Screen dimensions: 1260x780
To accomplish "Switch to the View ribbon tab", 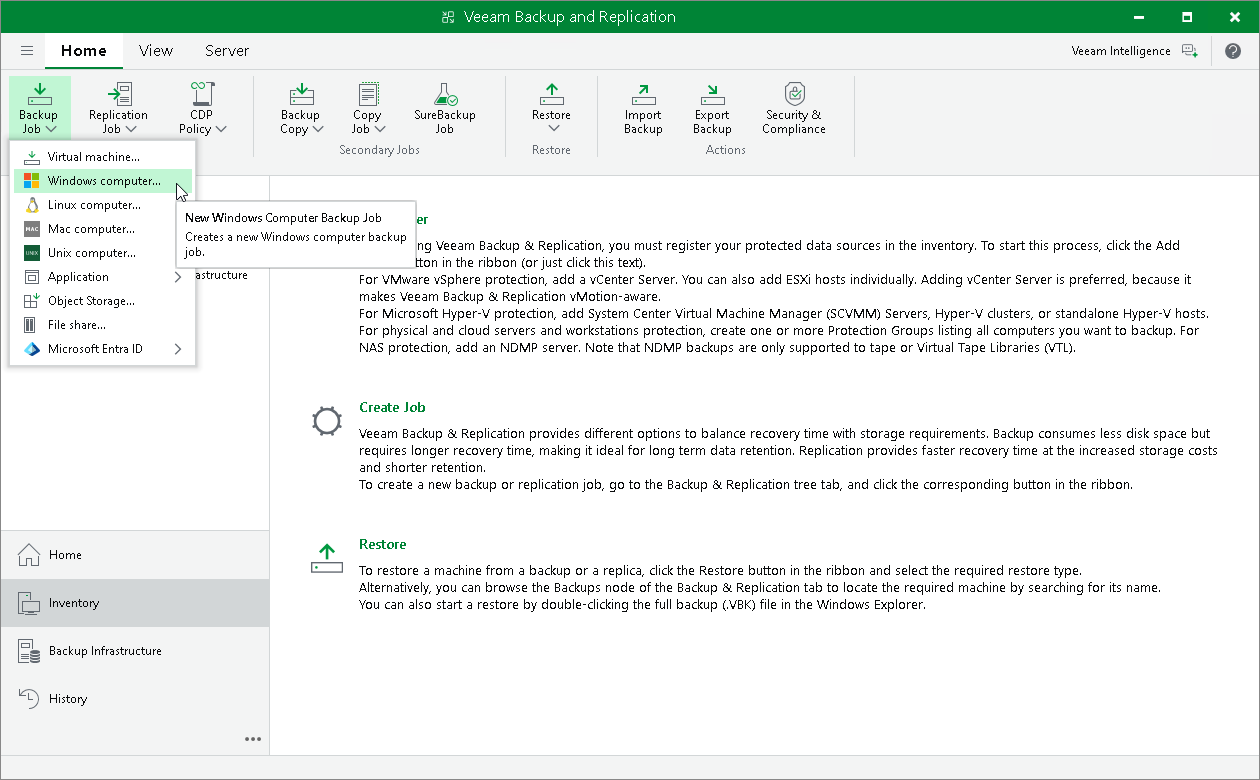I will tap(156, 50).
